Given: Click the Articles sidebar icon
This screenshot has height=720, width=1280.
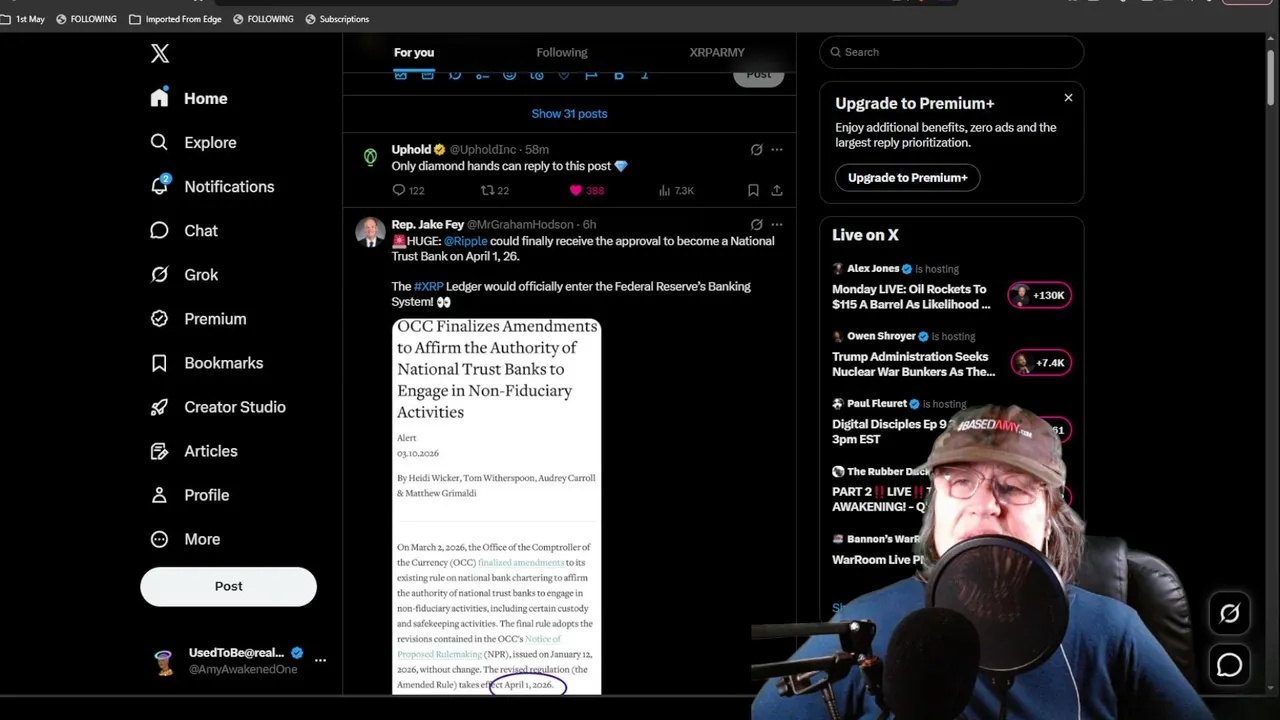Looking at the screenshot, I should [x=159, y=451].
